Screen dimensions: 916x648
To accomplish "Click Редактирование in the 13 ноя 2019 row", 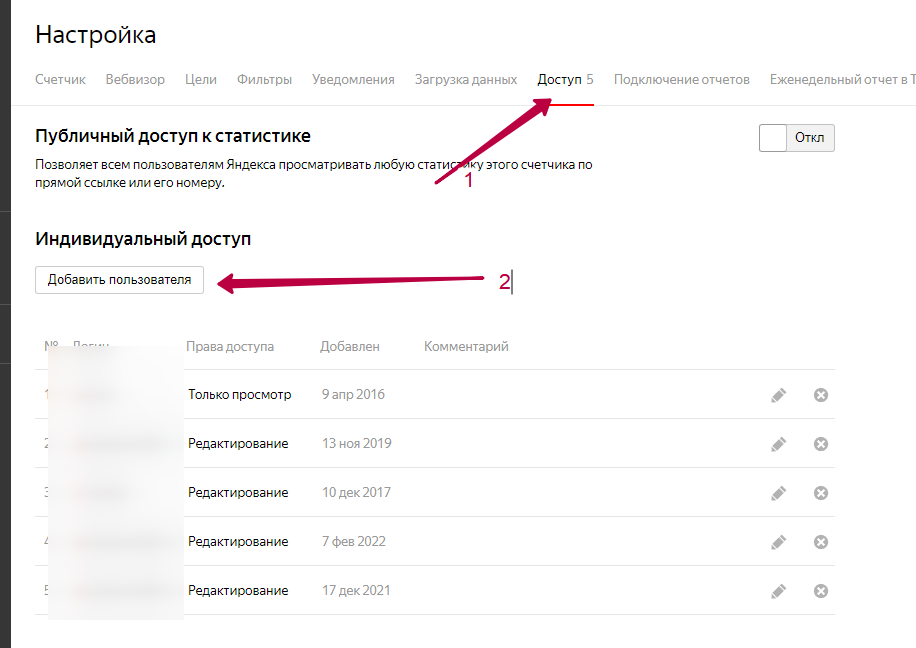I will [x=238, y=443].
